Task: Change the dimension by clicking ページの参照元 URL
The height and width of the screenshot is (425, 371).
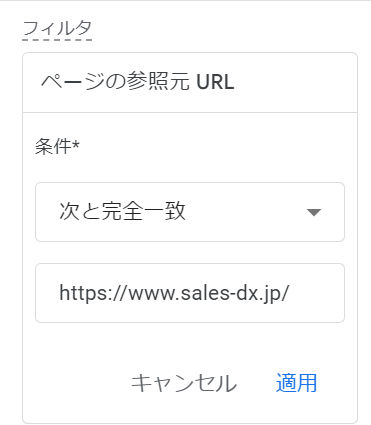Action: [x=138, y=82]
